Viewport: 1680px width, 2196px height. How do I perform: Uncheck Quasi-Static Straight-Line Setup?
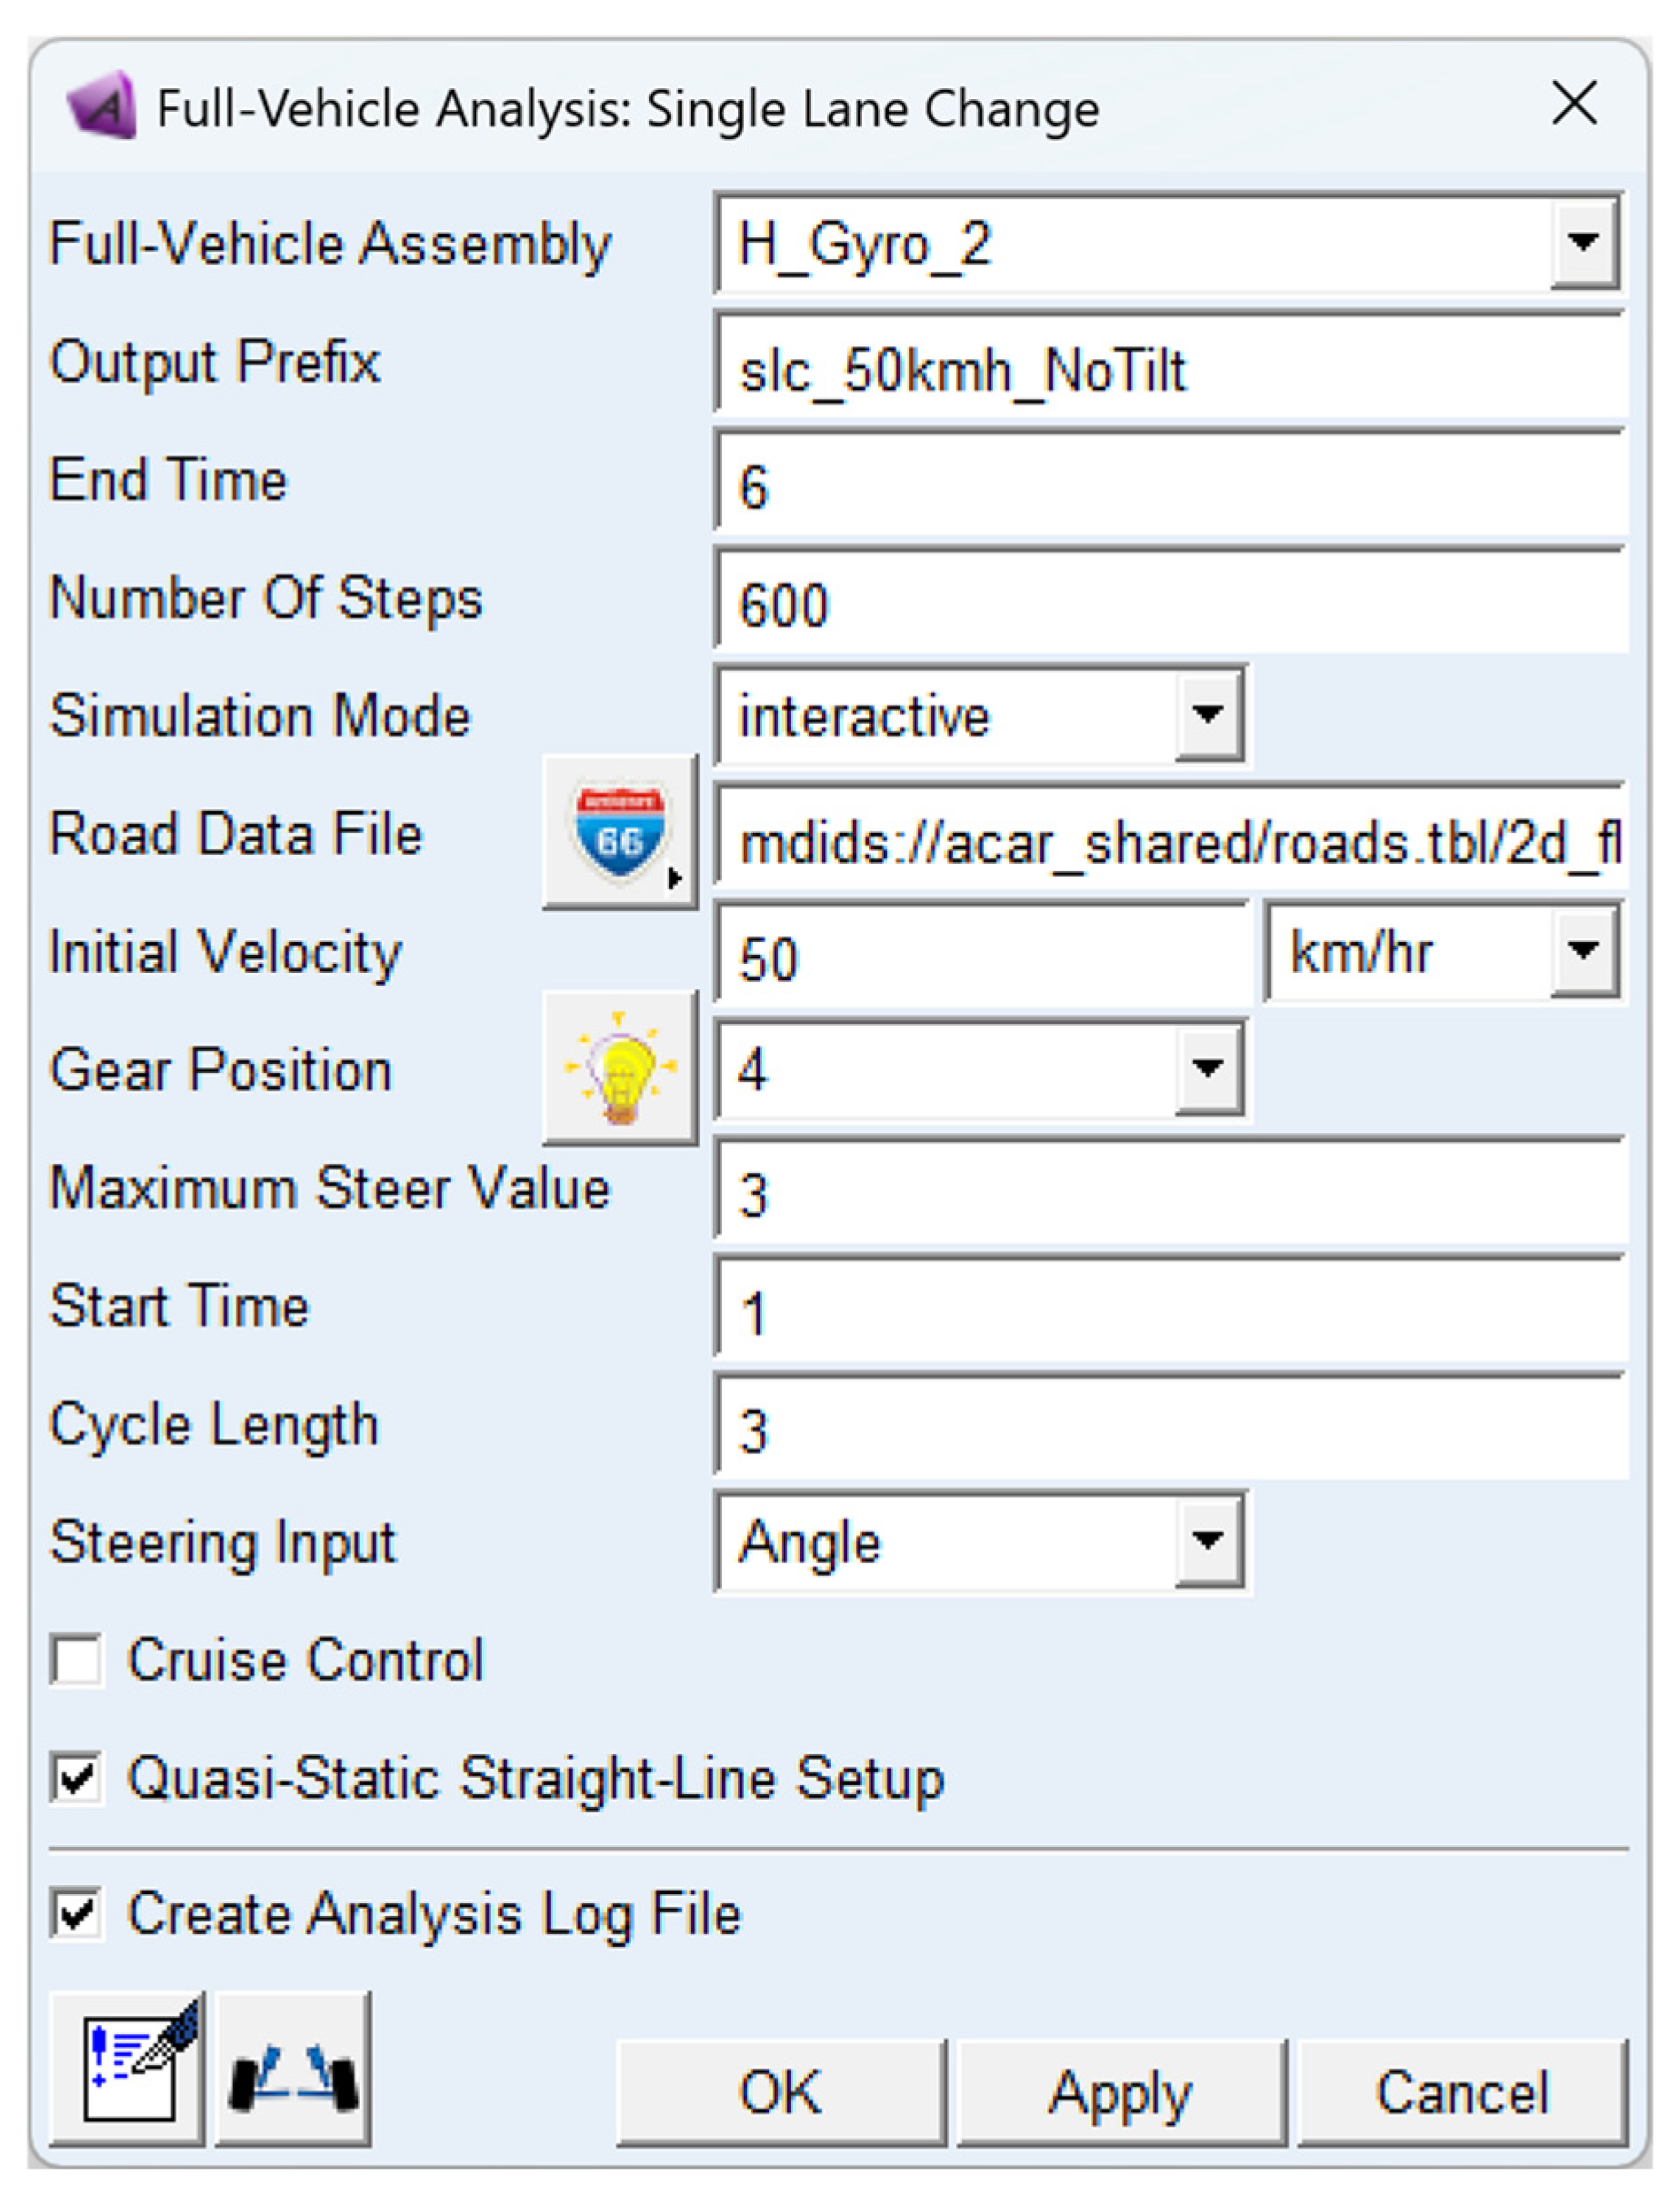(x=77, y=1779)
